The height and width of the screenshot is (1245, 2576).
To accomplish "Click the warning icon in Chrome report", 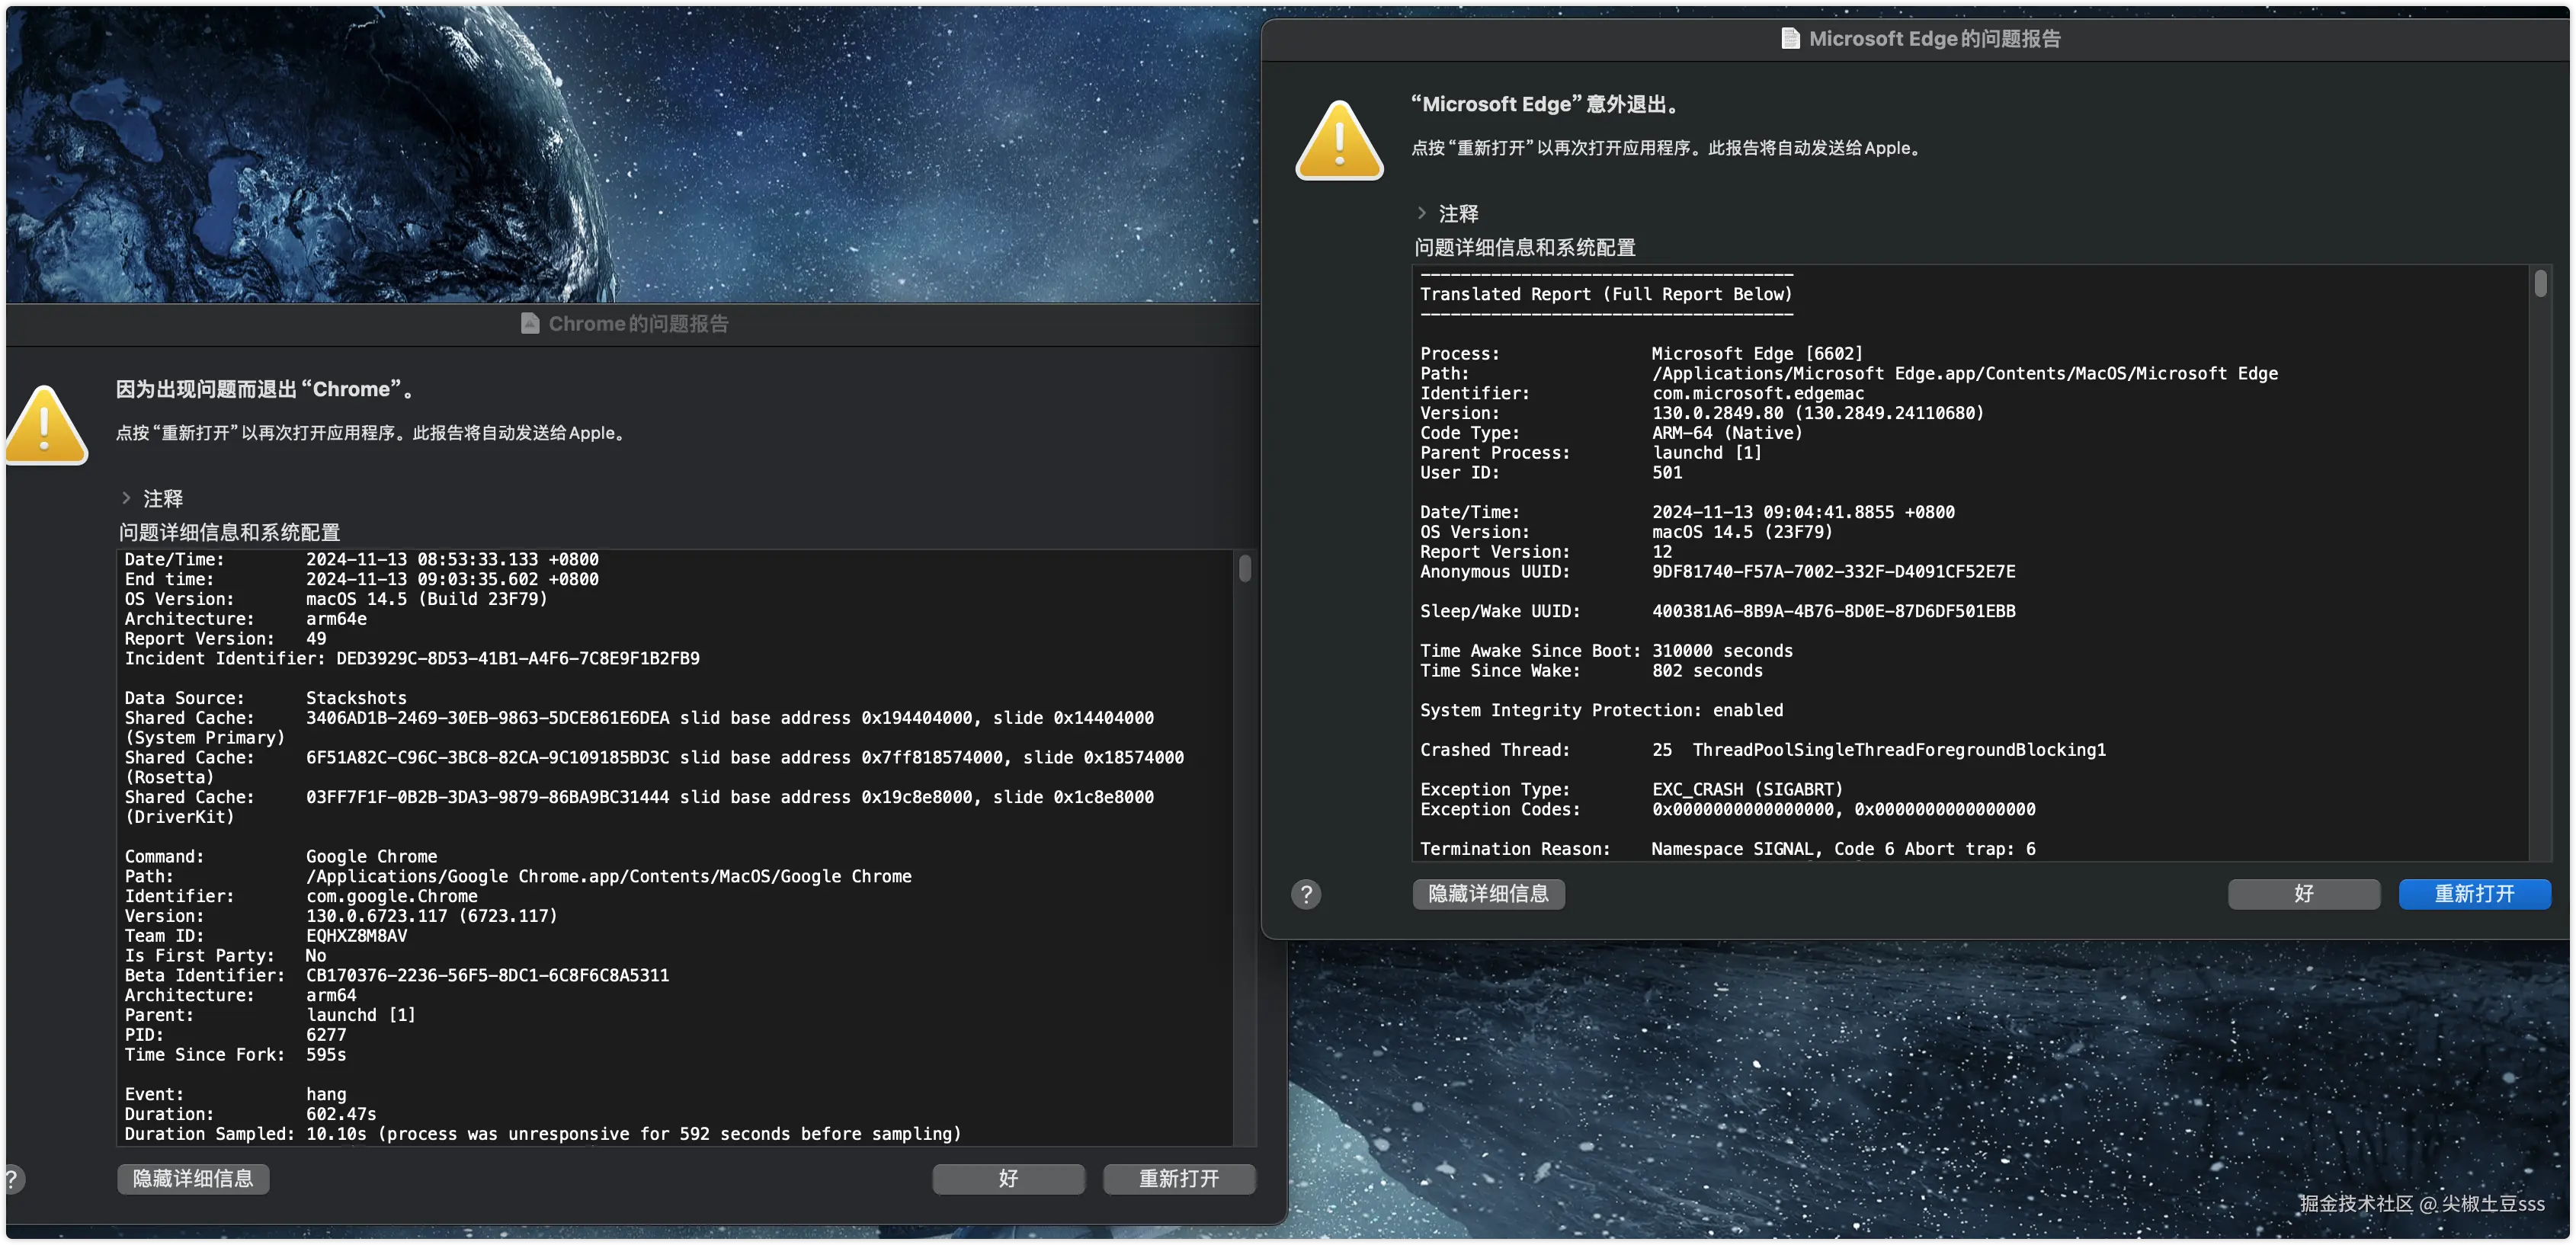I will coord(46,427).
